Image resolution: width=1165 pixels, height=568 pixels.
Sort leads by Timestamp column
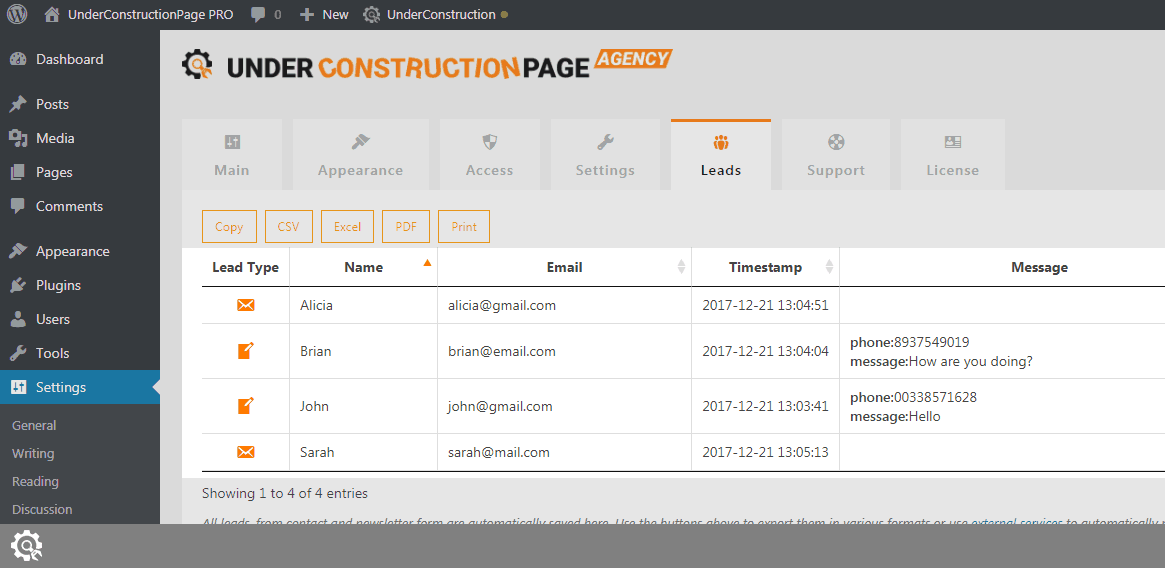(x=765, y=267)
